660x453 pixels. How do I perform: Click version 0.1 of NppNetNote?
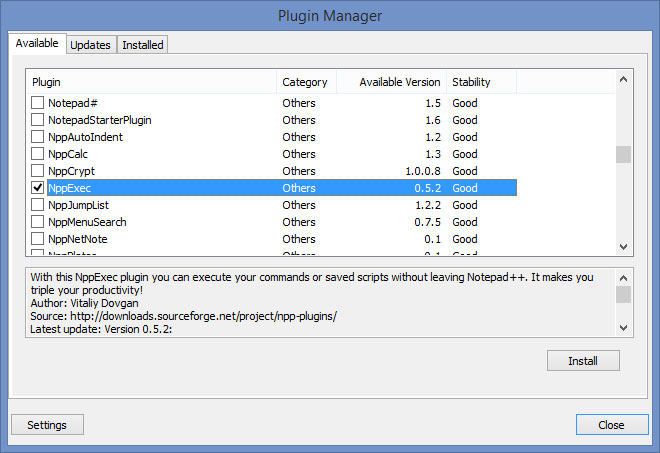(x=432, y=239)
